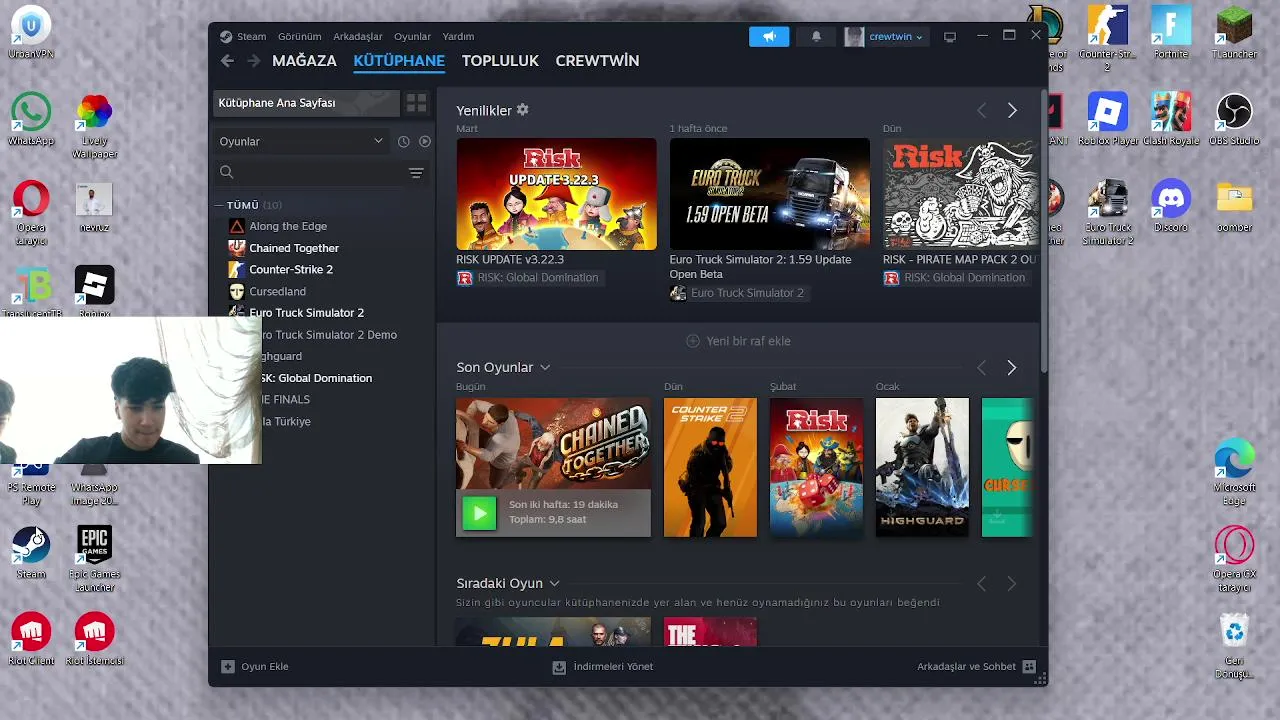
Task: Open Discord desktop shortcut
Action: pyautogui.click(x=1171, y=205)
